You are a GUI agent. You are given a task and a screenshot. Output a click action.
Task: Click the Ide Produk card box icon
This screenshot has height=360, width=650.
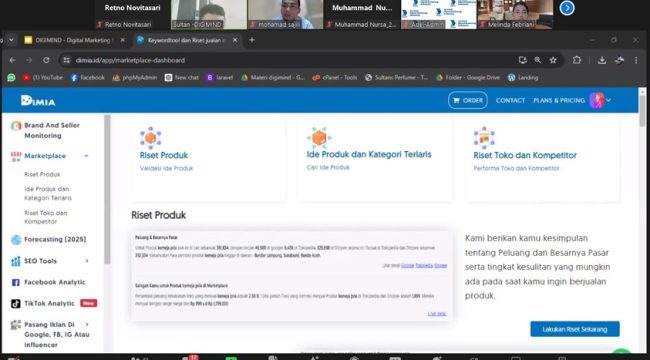point(319,138)
